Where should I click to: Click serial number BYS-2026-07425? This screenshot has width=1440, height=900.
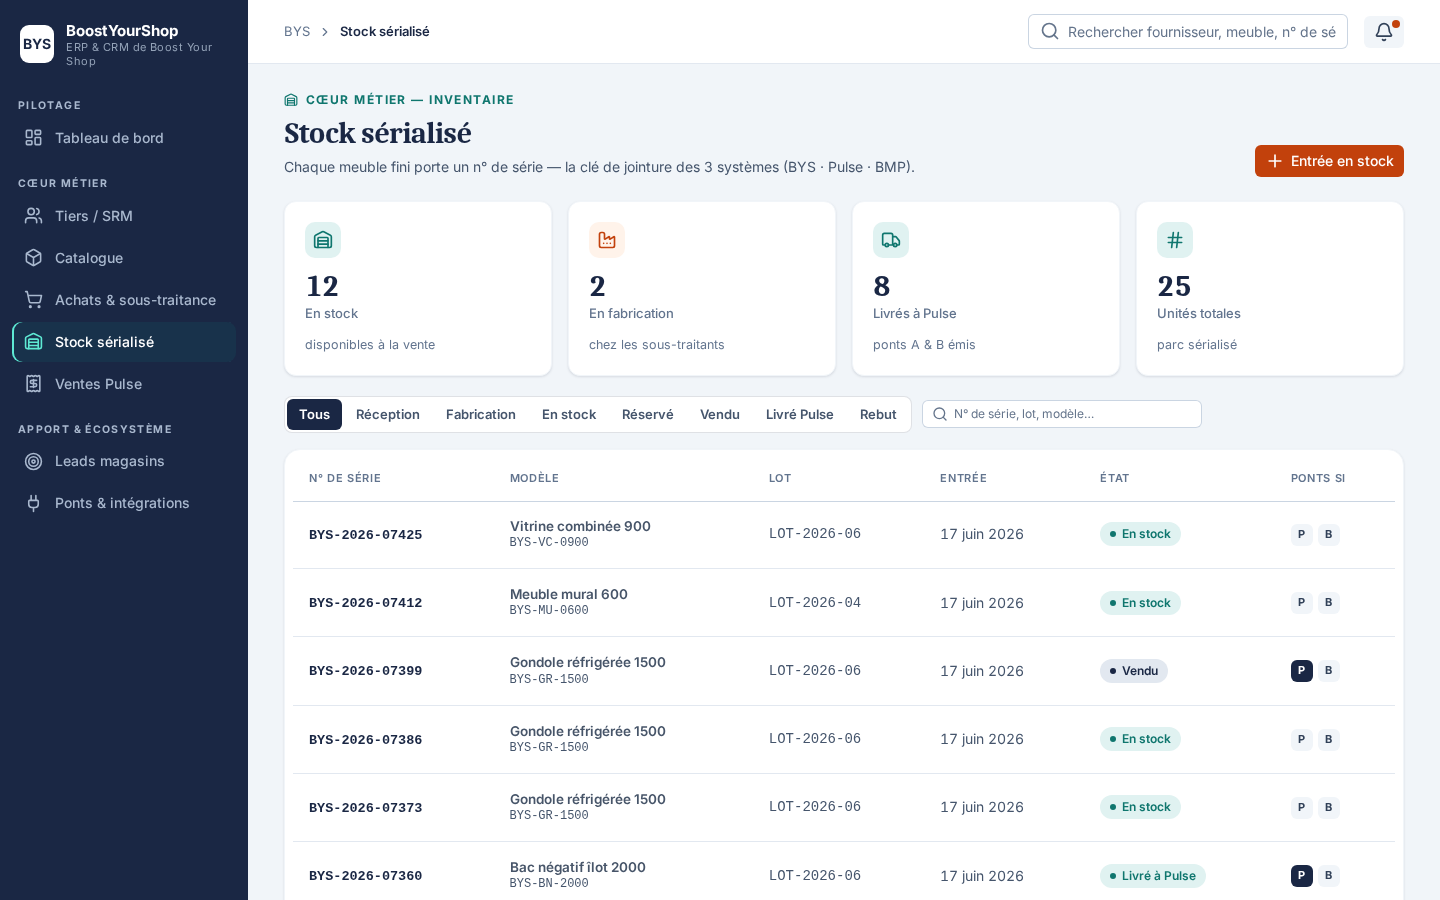[366, 535]
